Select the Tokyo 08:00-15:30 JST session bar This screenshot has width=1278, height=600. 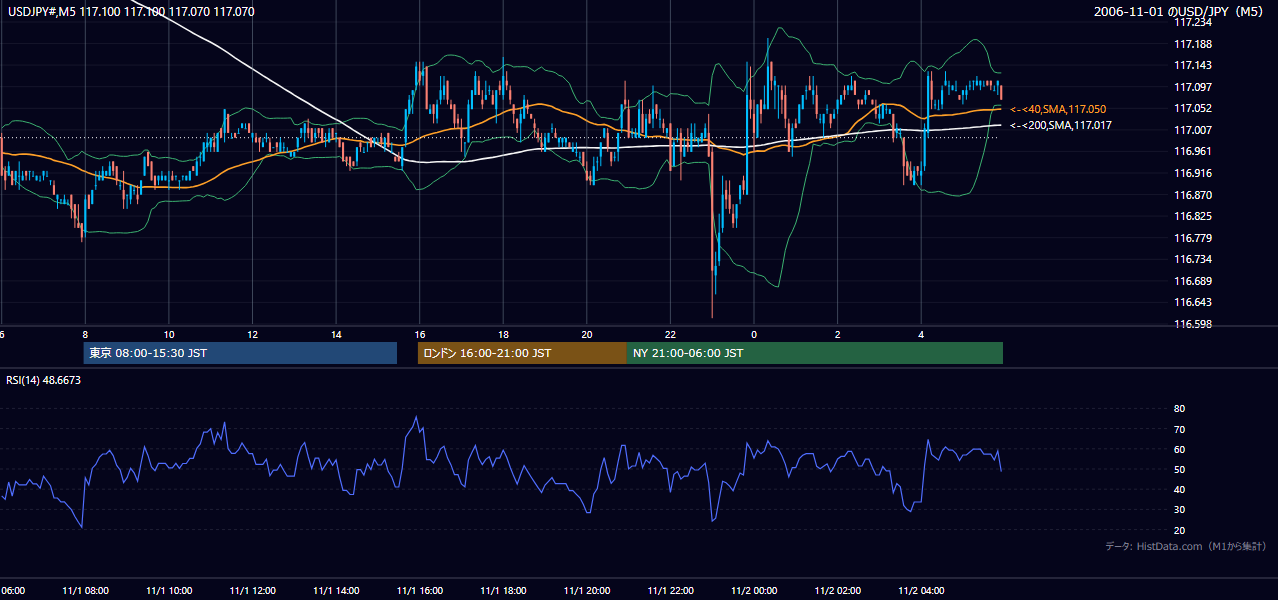(240, 353)
